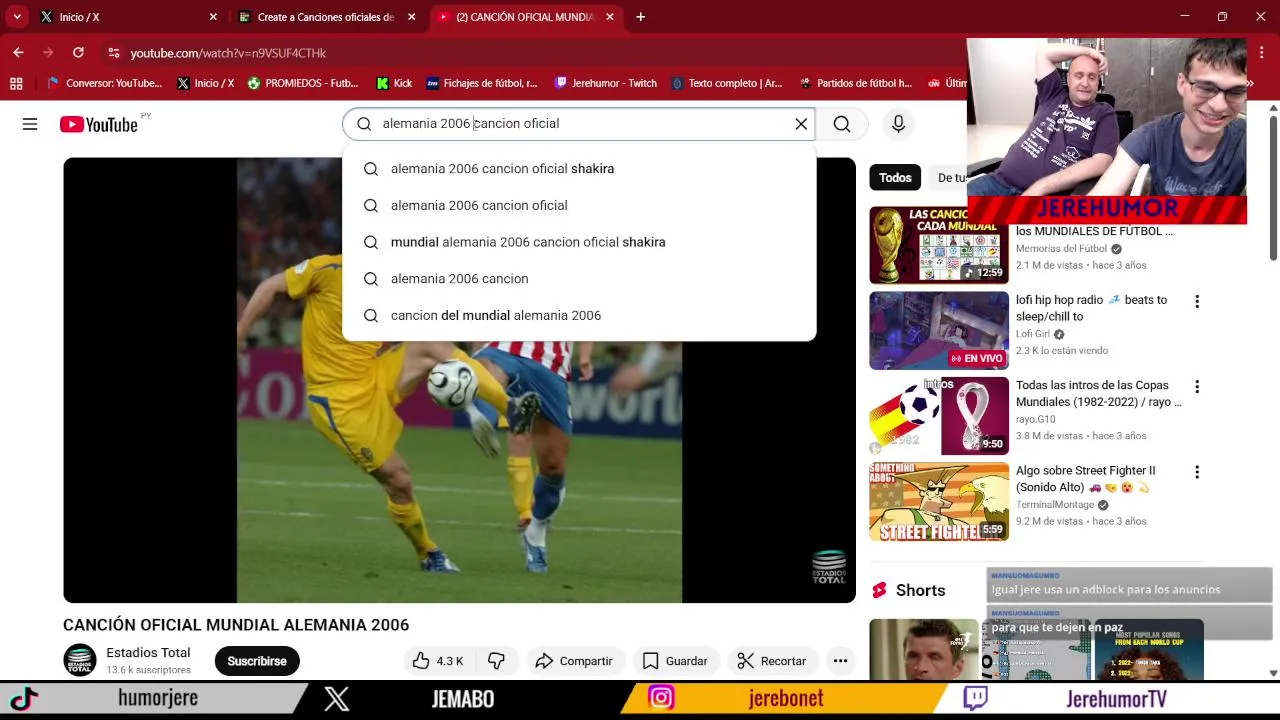Close the CANCIÓN OFICIAL MUNDIAL tab
This screenshot has height=720, width=1280.
pos(610,17)
